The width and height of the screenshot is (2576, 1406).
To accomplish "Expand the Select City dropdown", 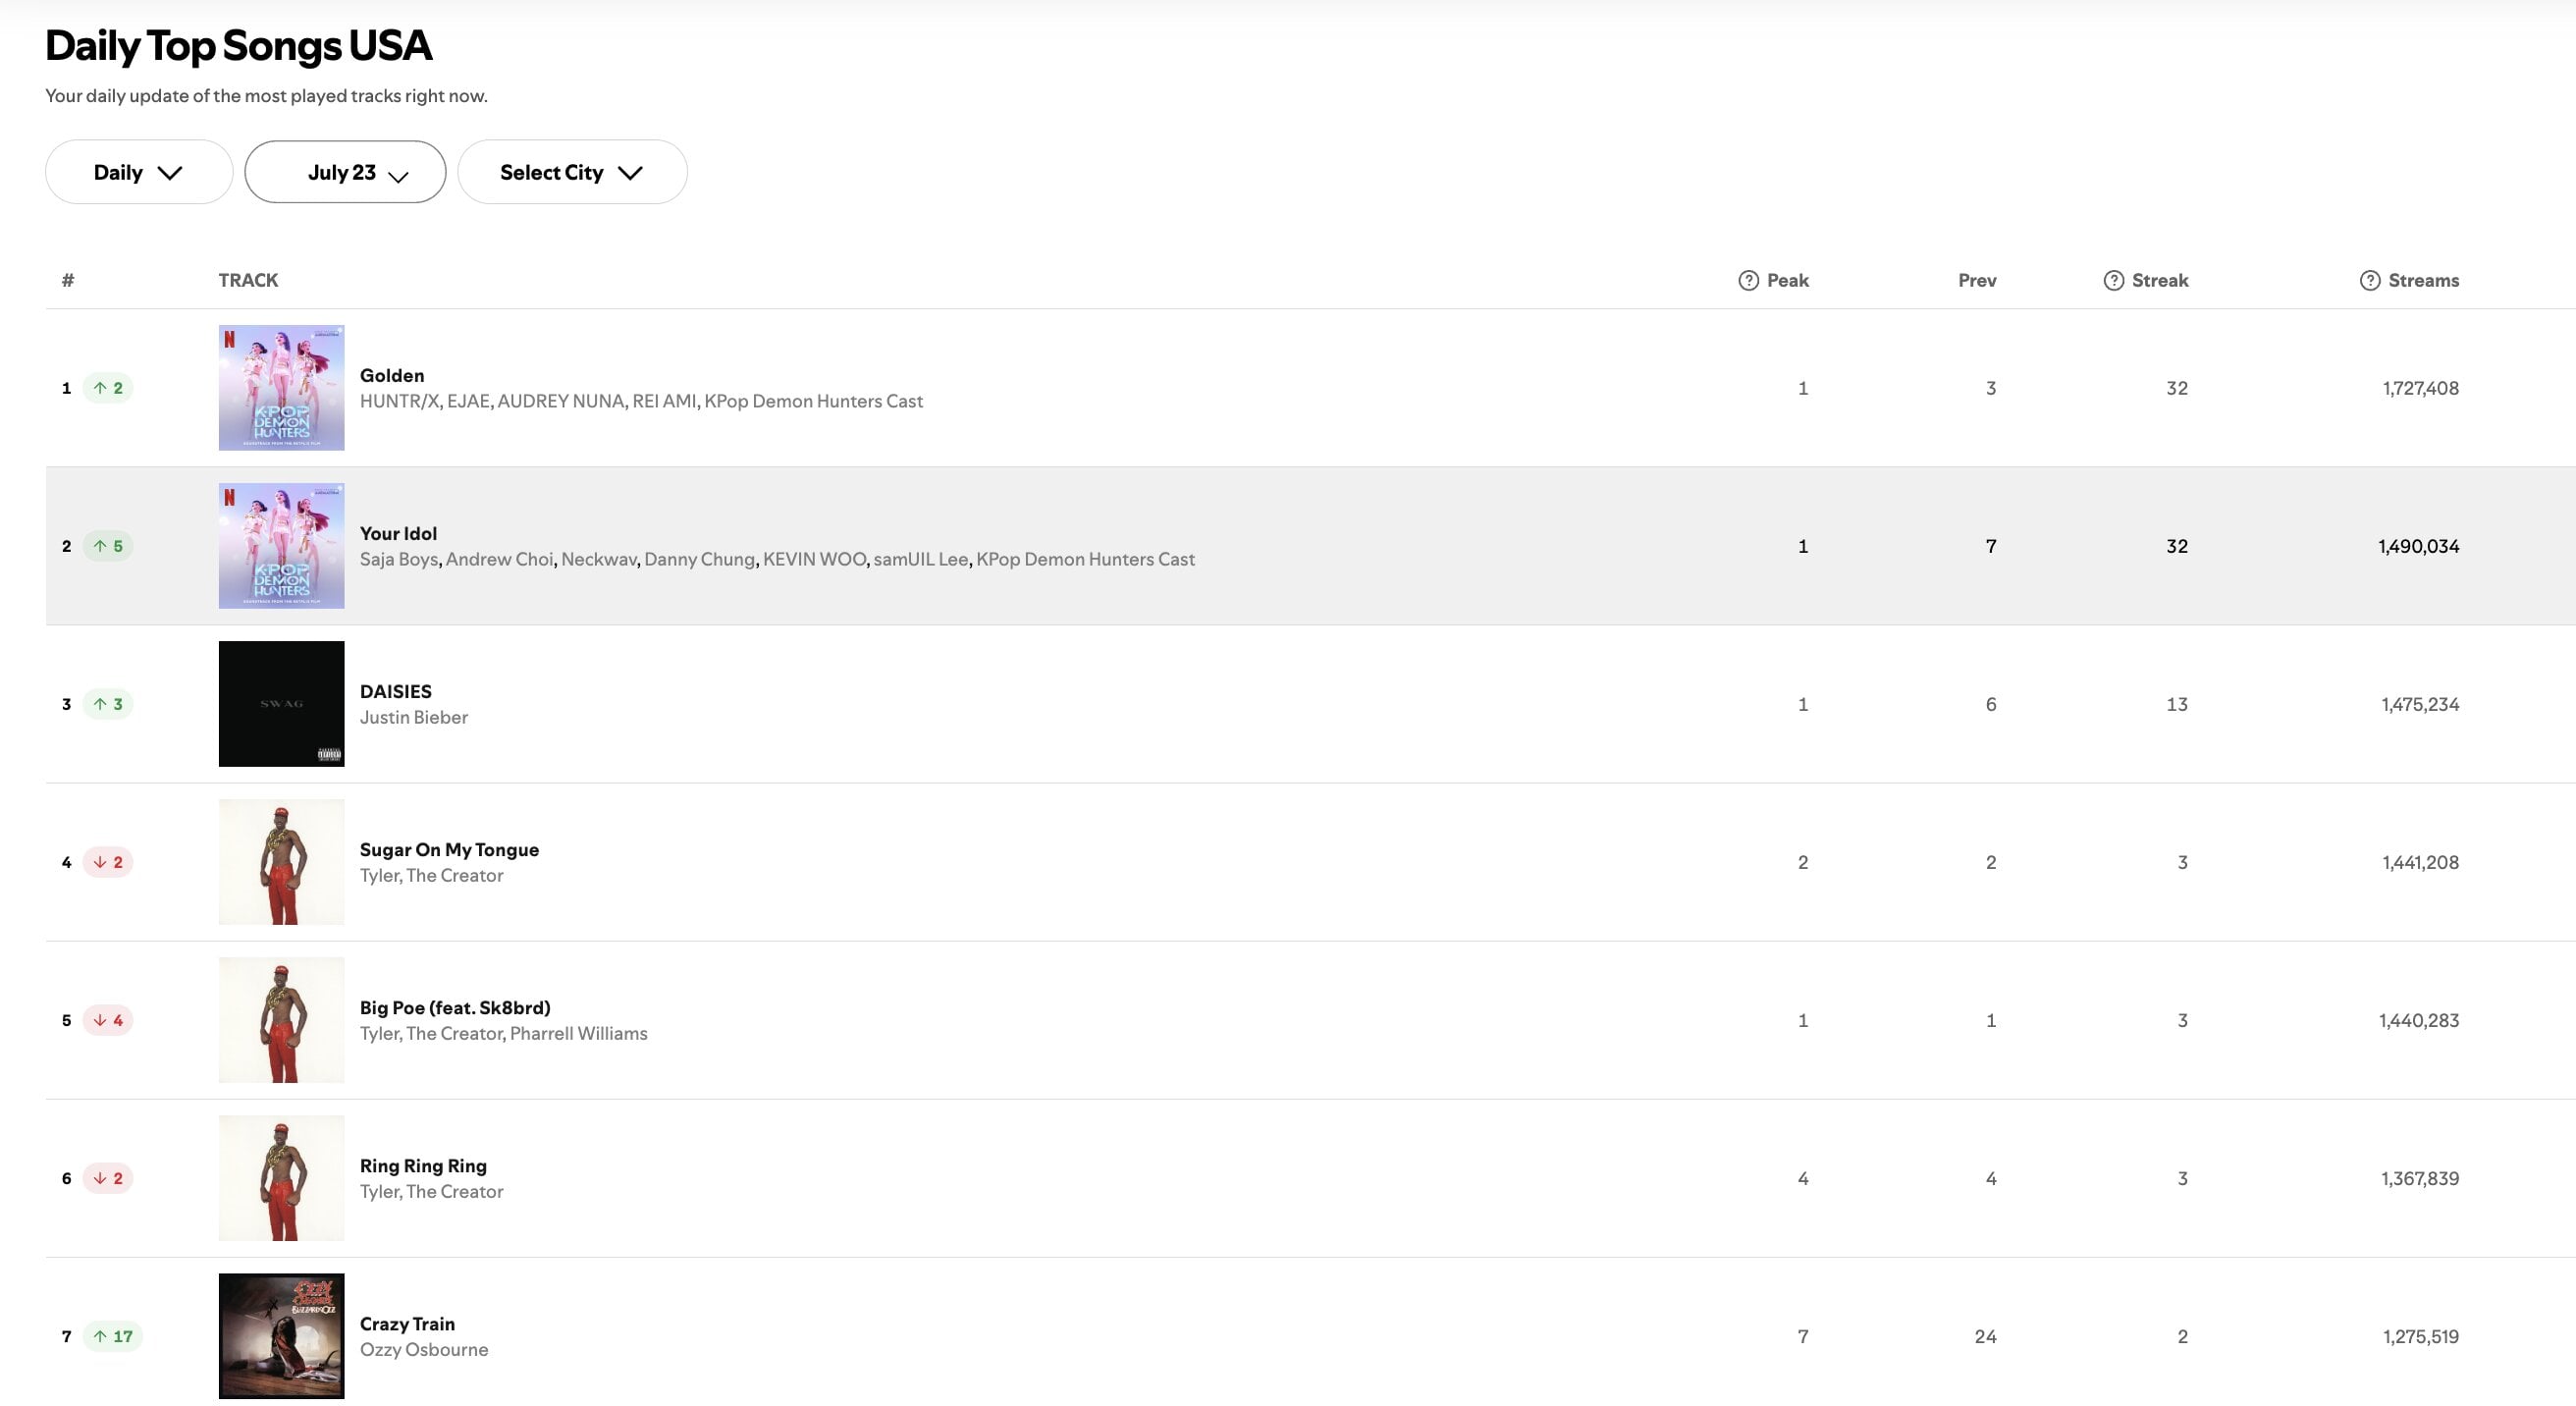I will click(x=572, y=172).
